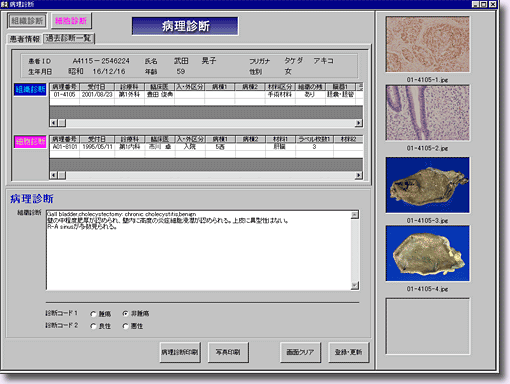Click the 入院 cell in the cytology table
The width and height of the screenshot is (510, 384).
(x=190, y=147)
